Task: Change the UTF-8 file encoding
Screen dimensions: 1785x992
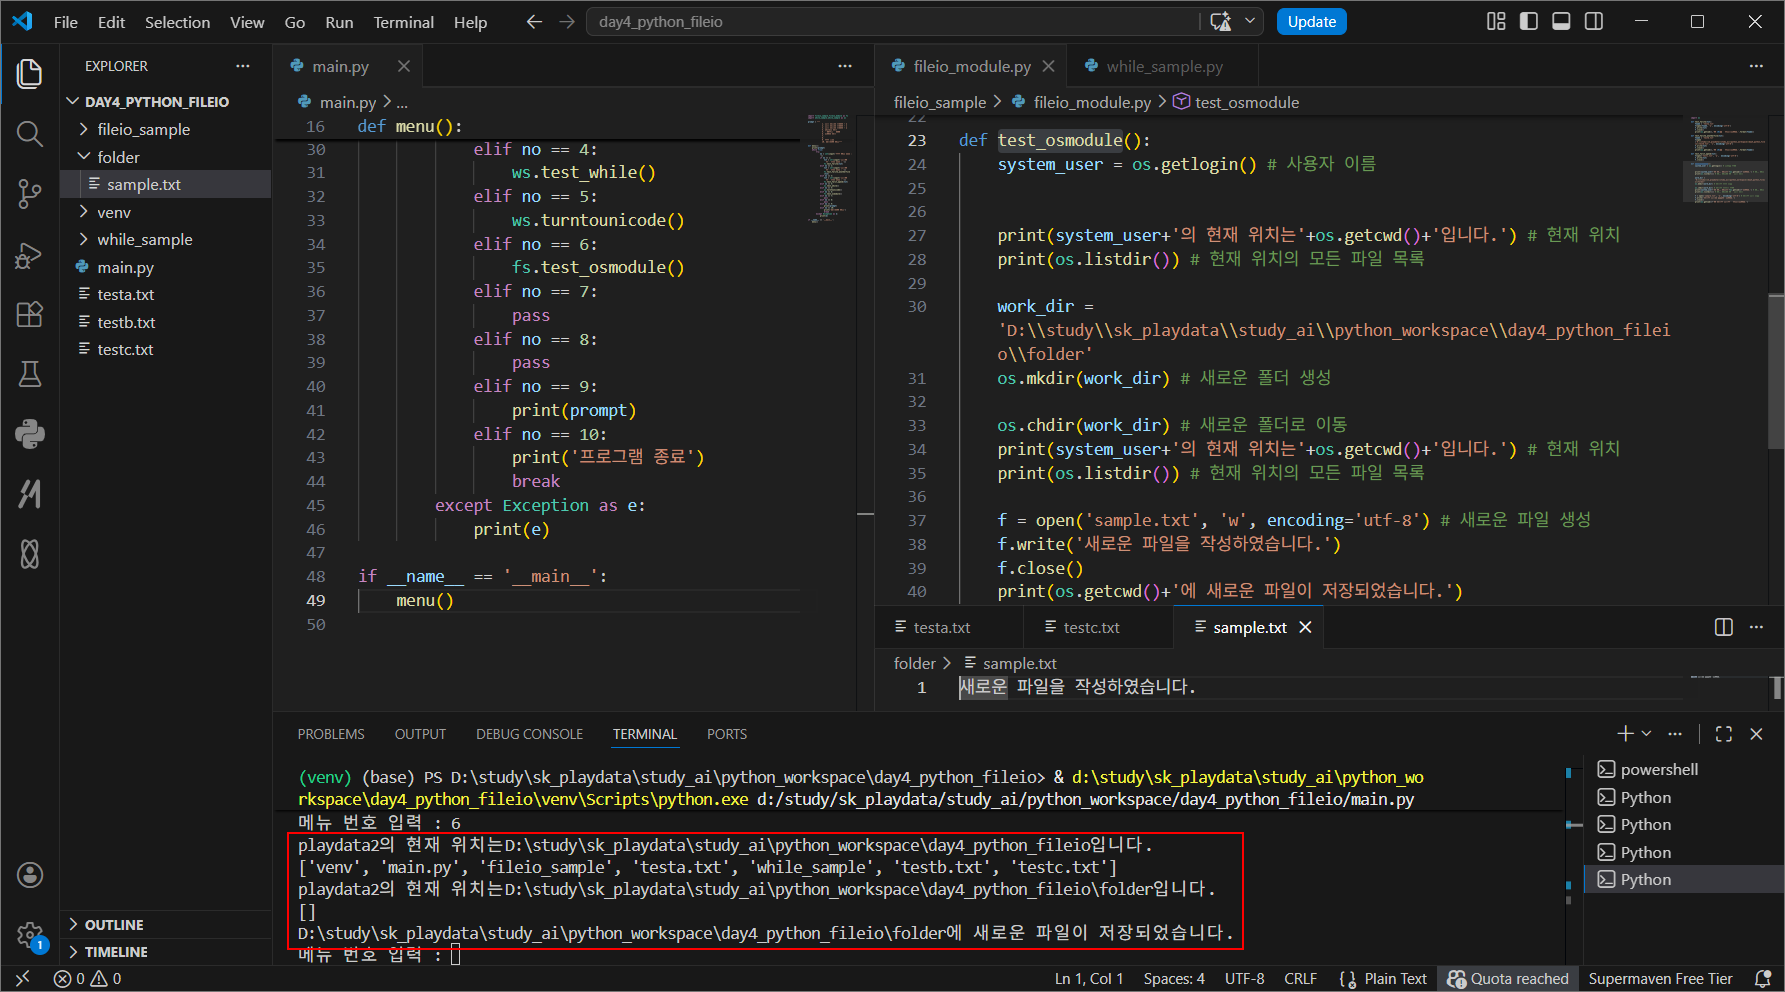Action: coord(1244,979)
